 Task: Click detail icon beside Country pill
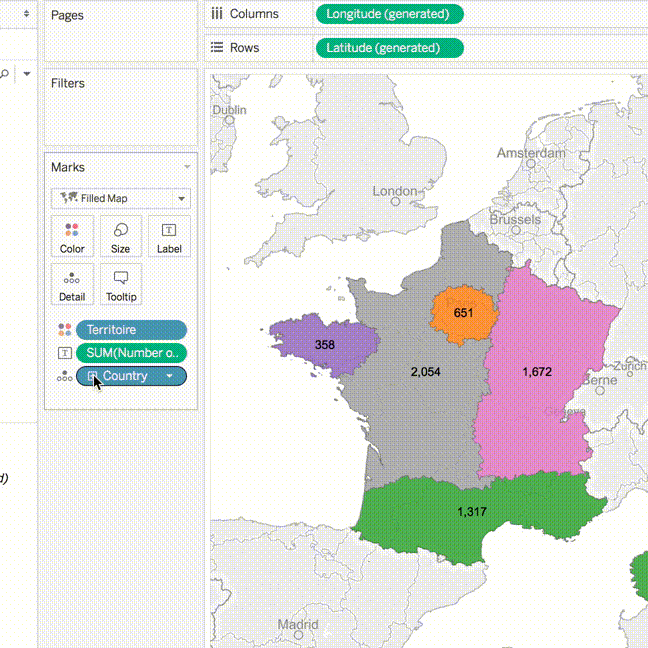point(64,377)
